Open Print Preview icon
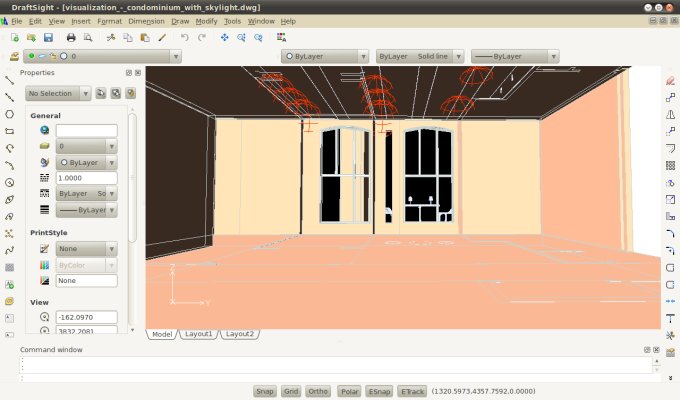 coord(88,38)
